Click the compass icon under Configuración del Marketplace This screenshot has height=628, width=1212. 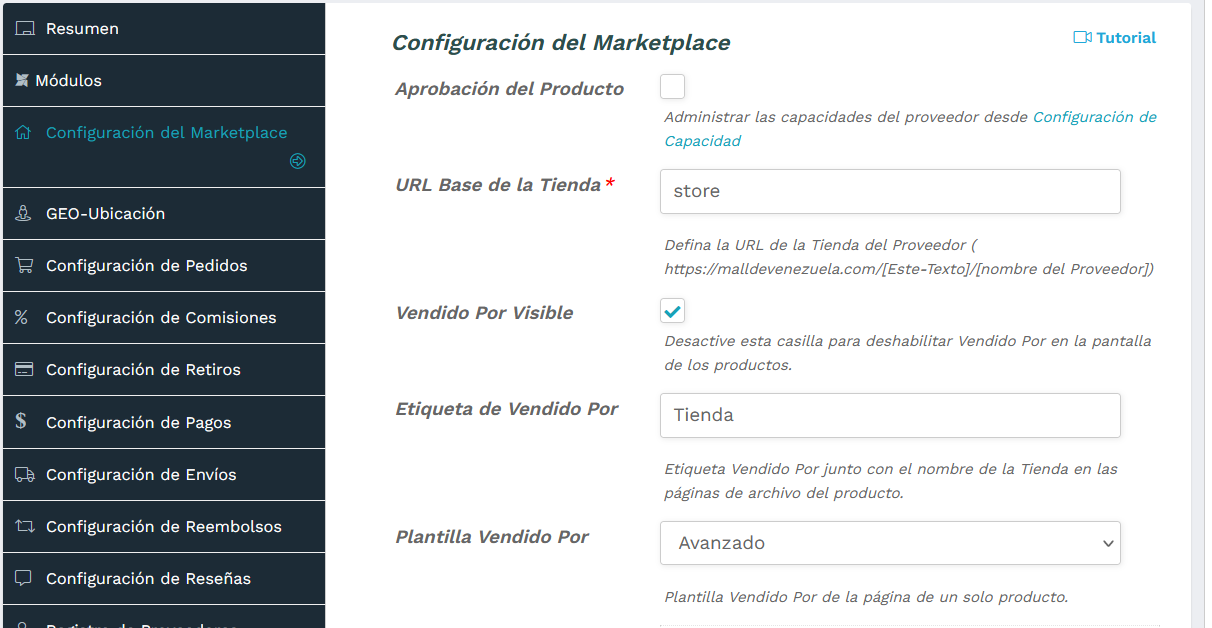tap(297, 161)
